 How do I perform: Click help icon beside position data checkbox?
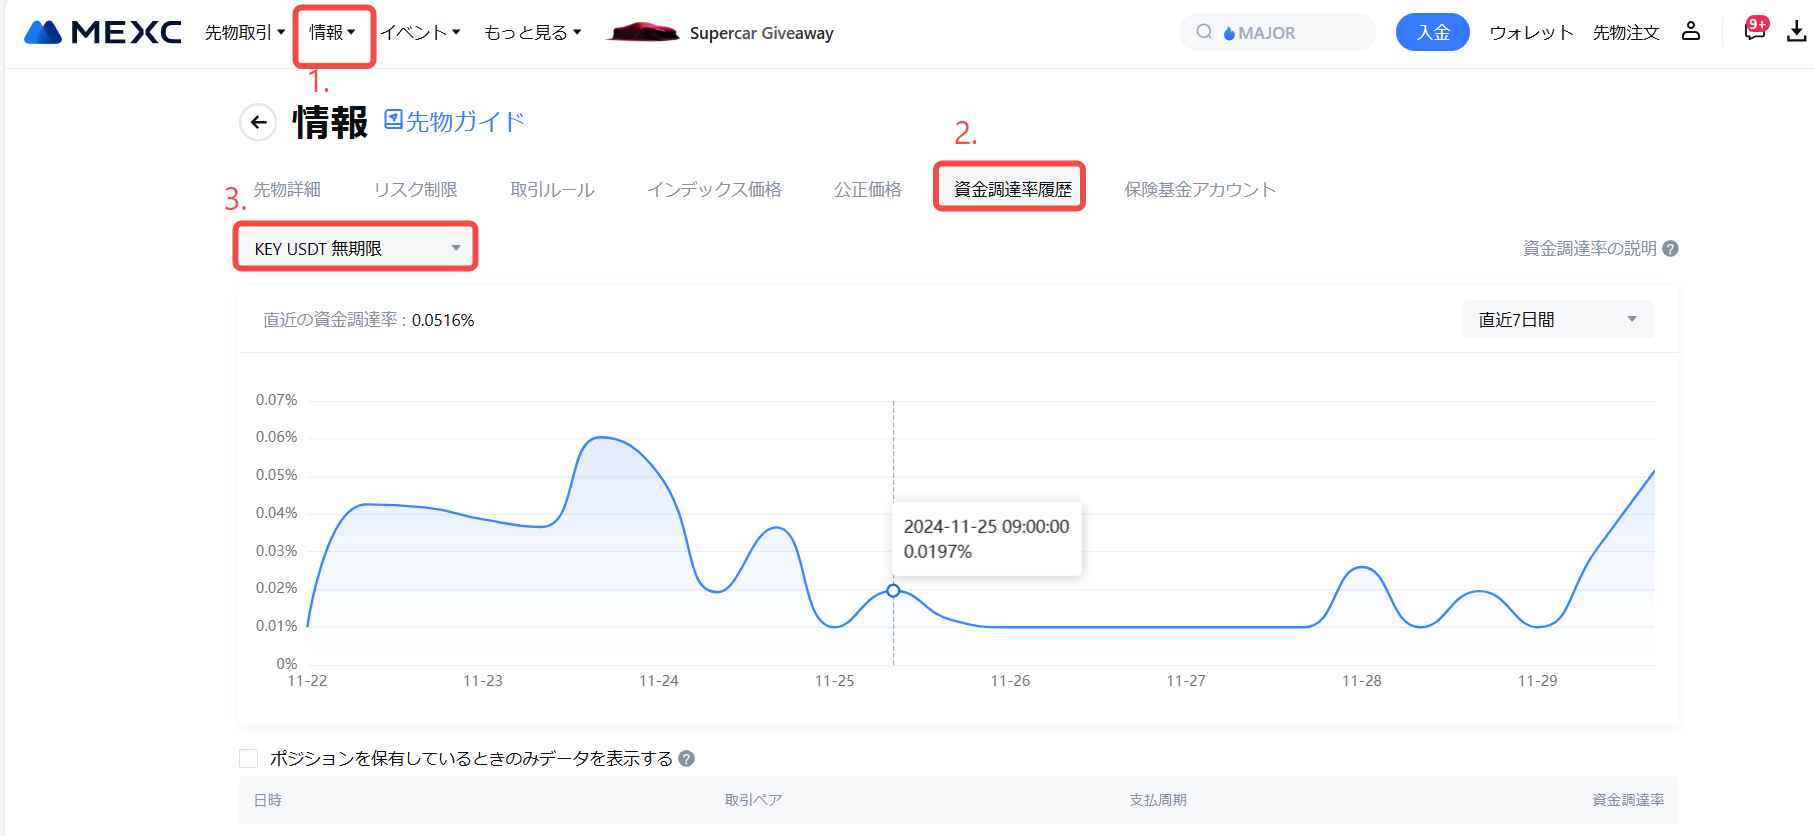pos(686,759)
